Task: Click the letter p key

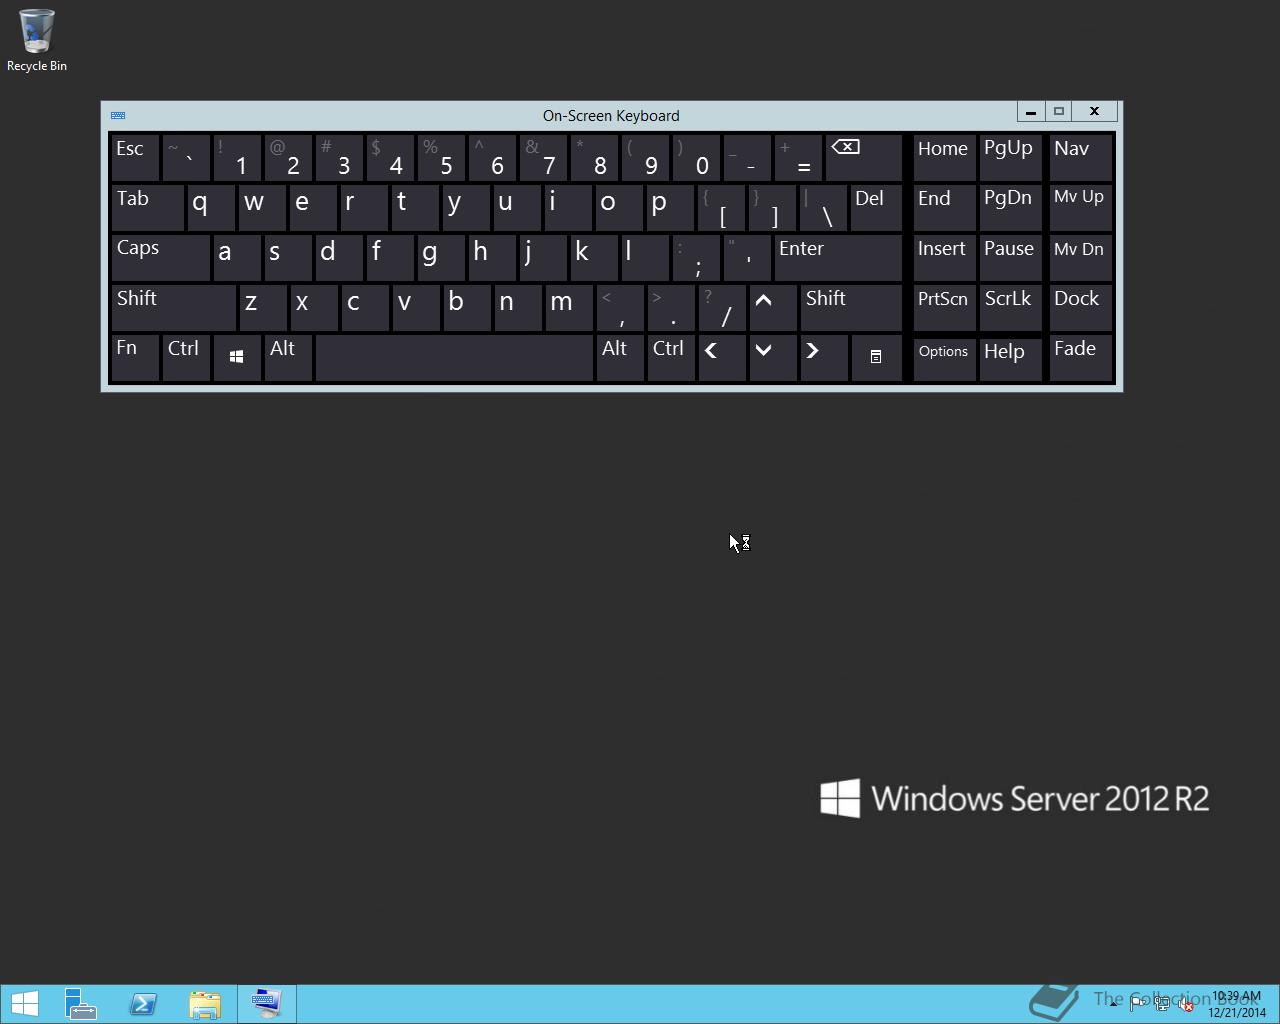Action: [x=670, y=208]
